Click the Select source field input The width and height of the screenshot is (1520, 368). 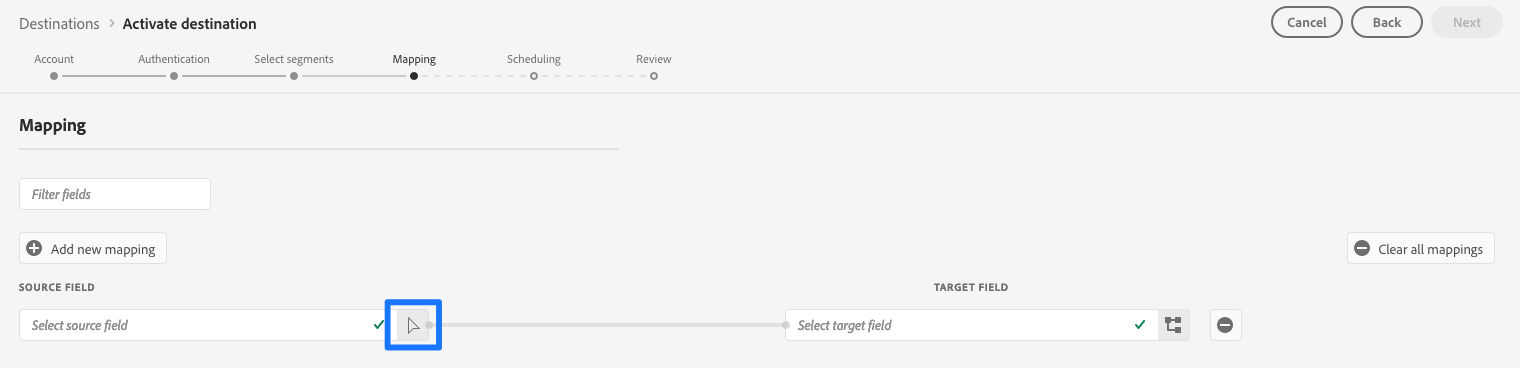coord(208,325)
